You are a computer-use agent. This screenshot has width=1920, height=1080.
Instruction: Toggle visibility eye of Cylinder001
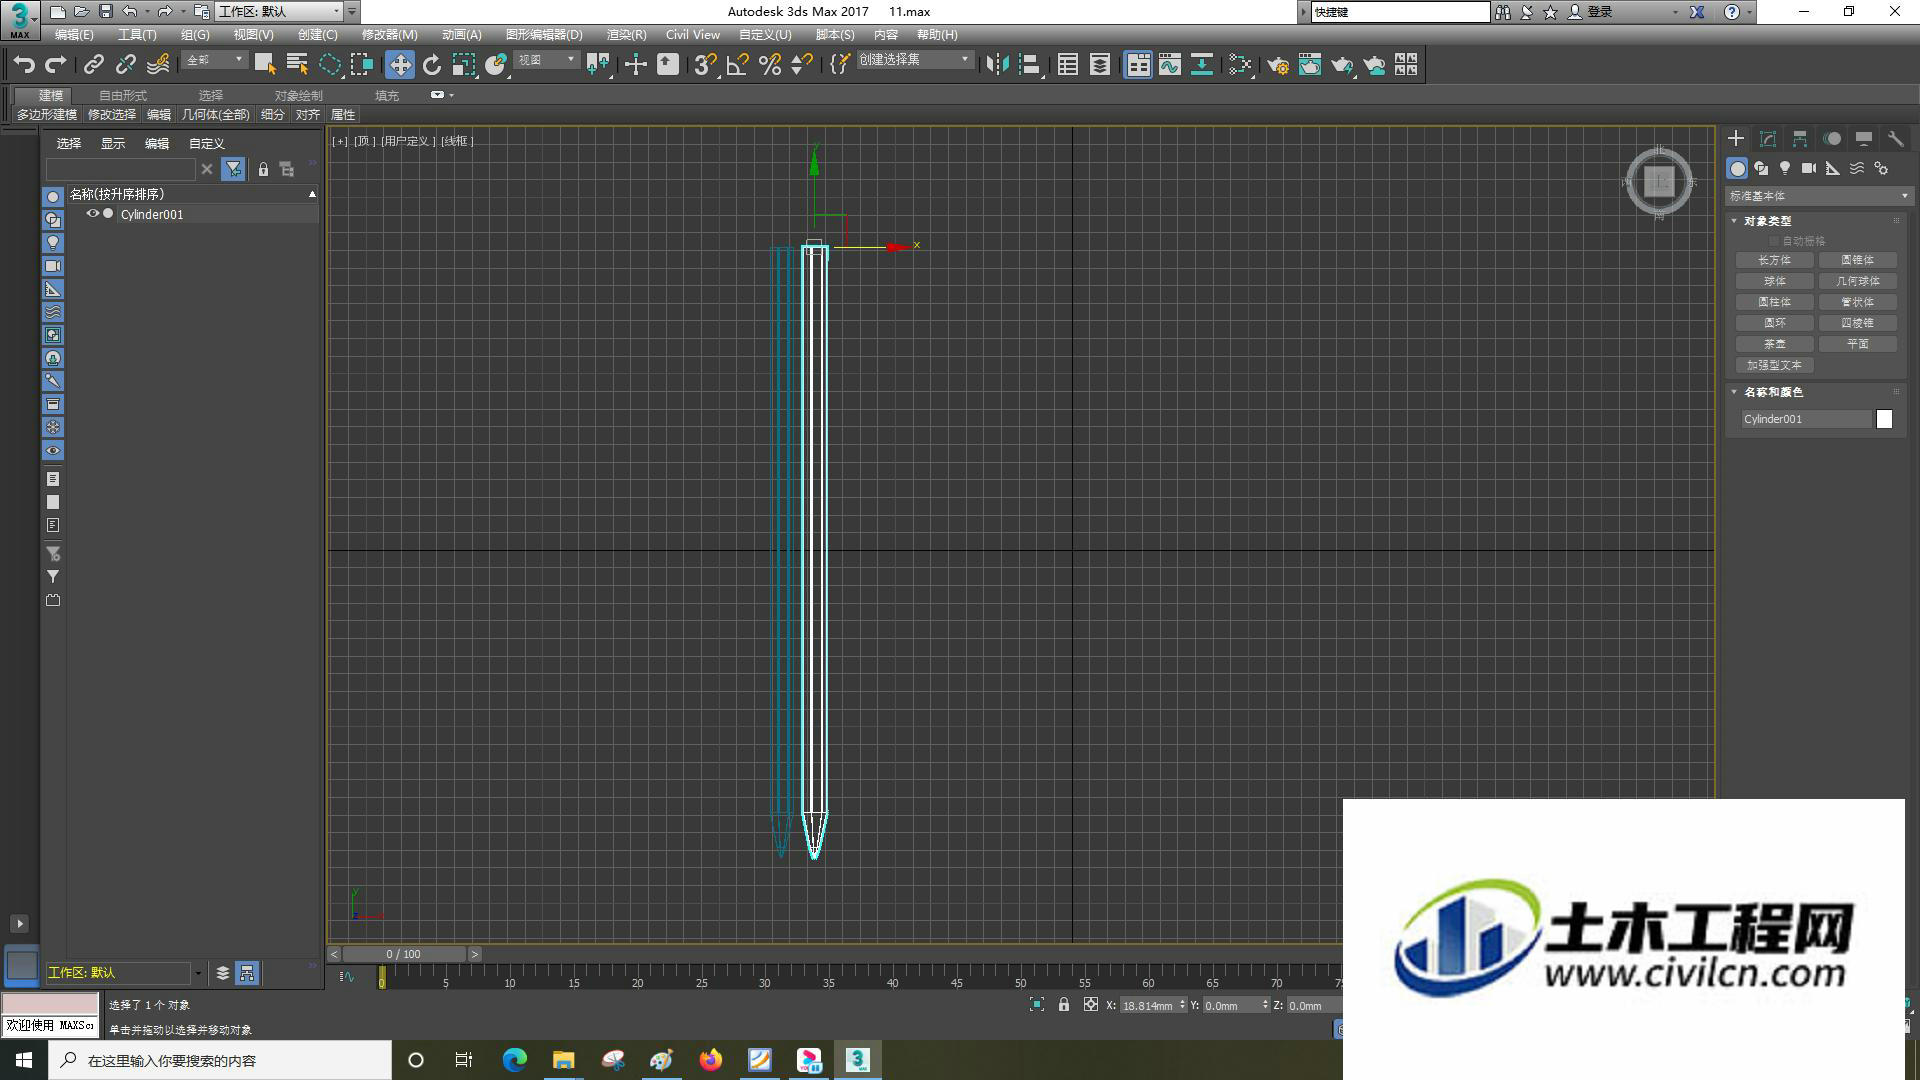[93, 214]
